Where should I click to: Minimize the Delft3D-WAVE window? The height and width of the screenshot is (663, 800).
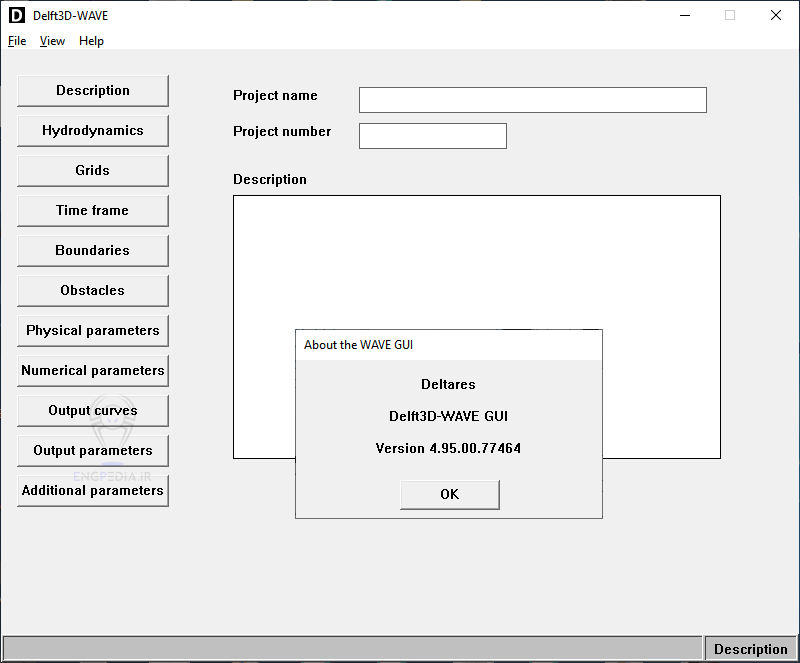pos(685,15)
